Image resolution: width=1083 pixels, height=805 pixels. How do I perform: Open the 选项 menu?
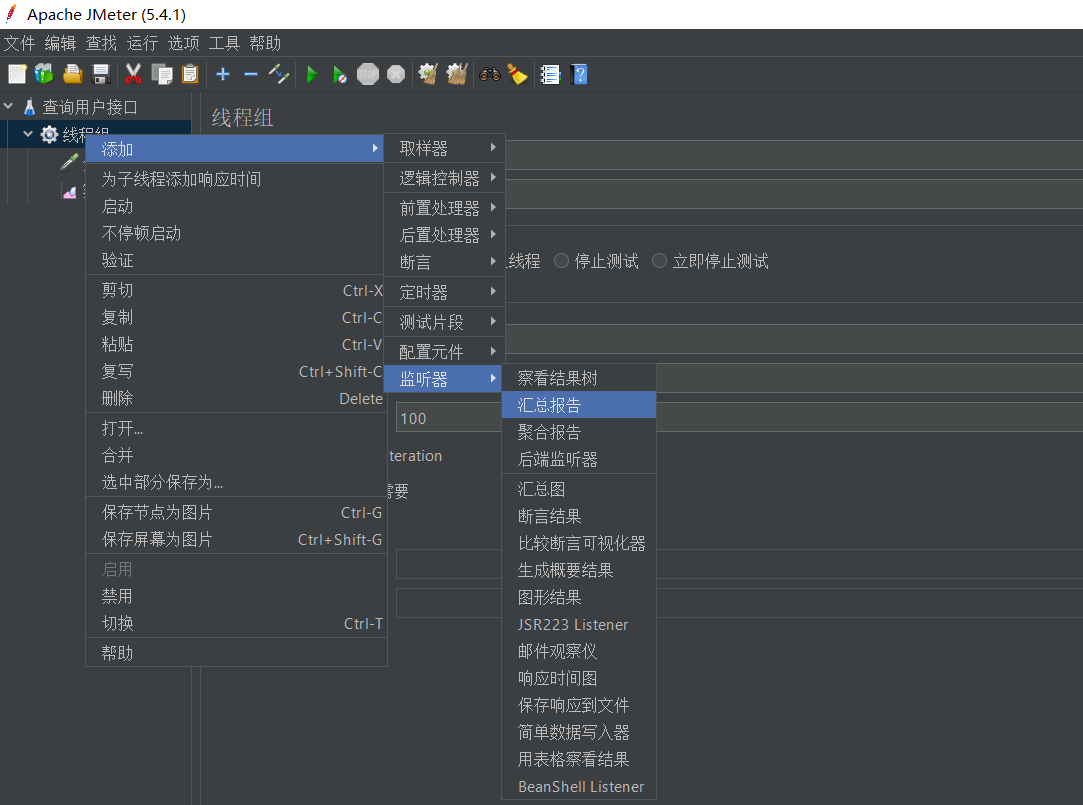183,43
